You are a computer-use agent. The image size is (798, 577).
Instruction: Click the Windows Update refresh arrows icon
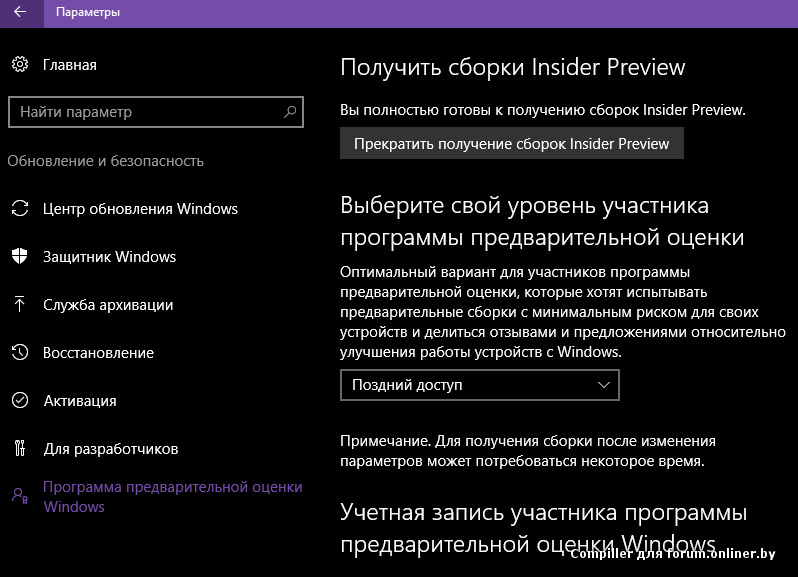pos(20,208)
